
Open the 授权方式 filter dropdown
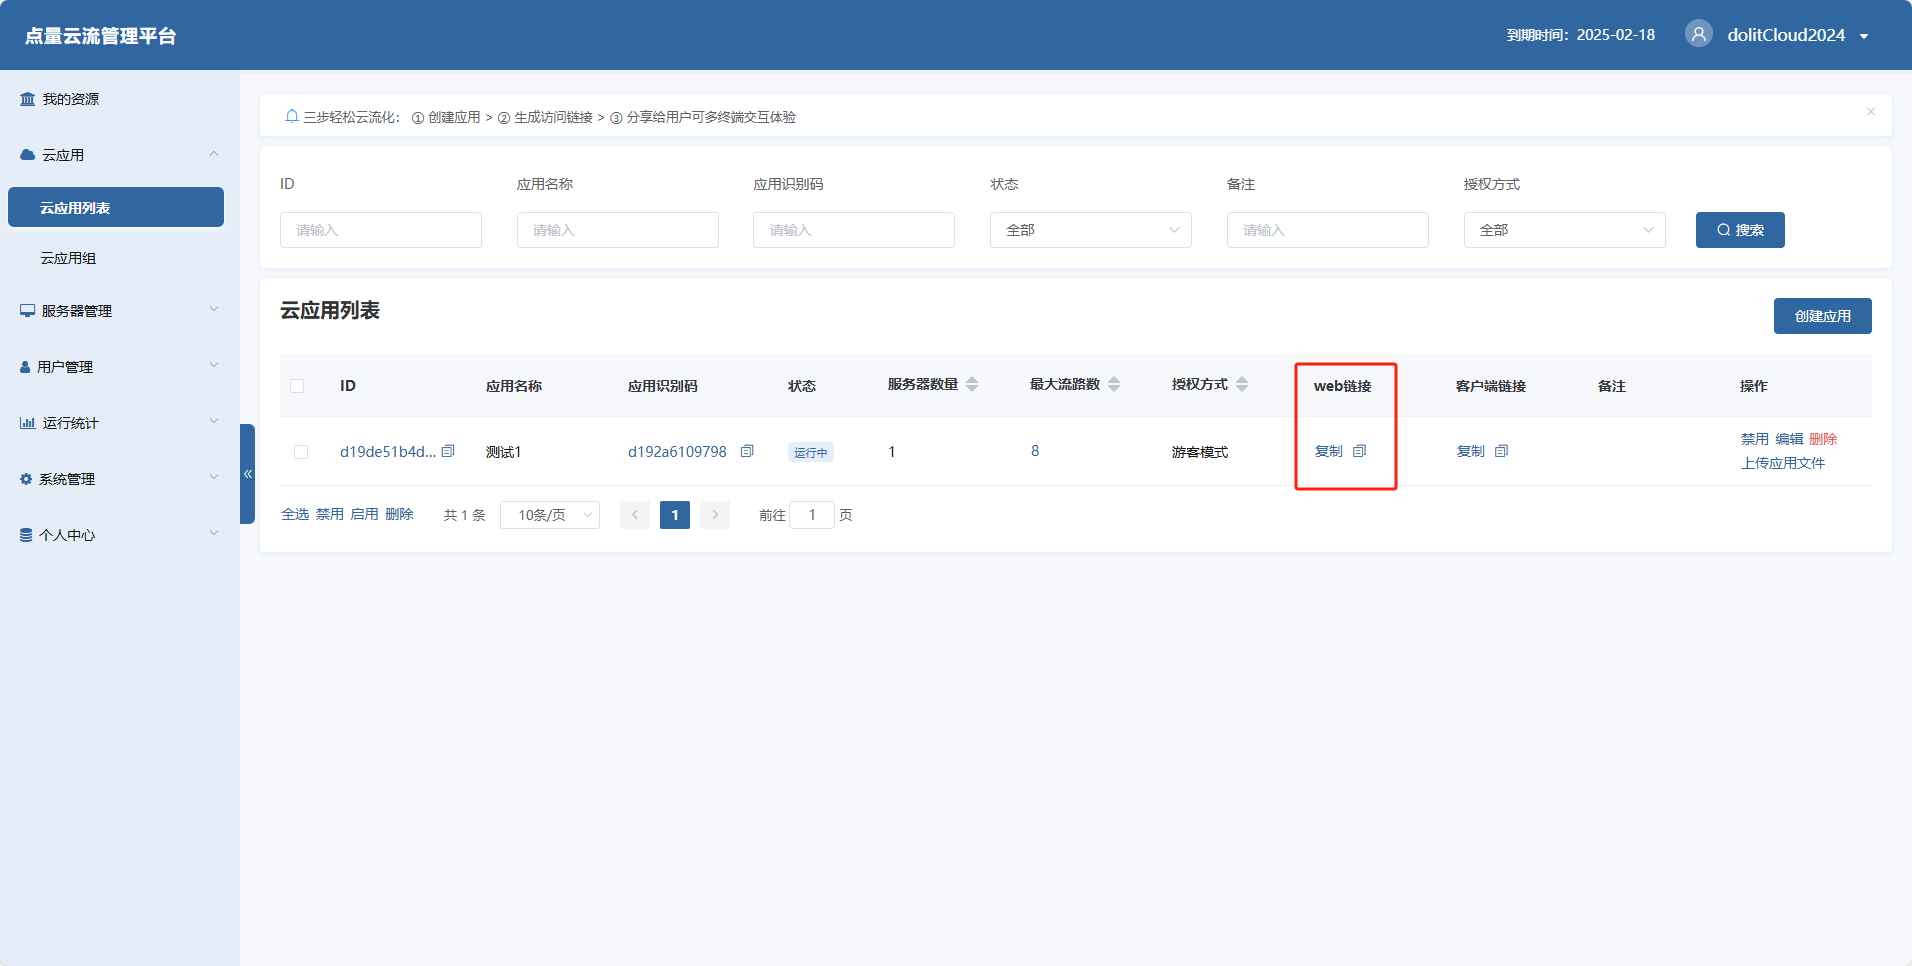pyautogui.click(x=1564, y=230)
